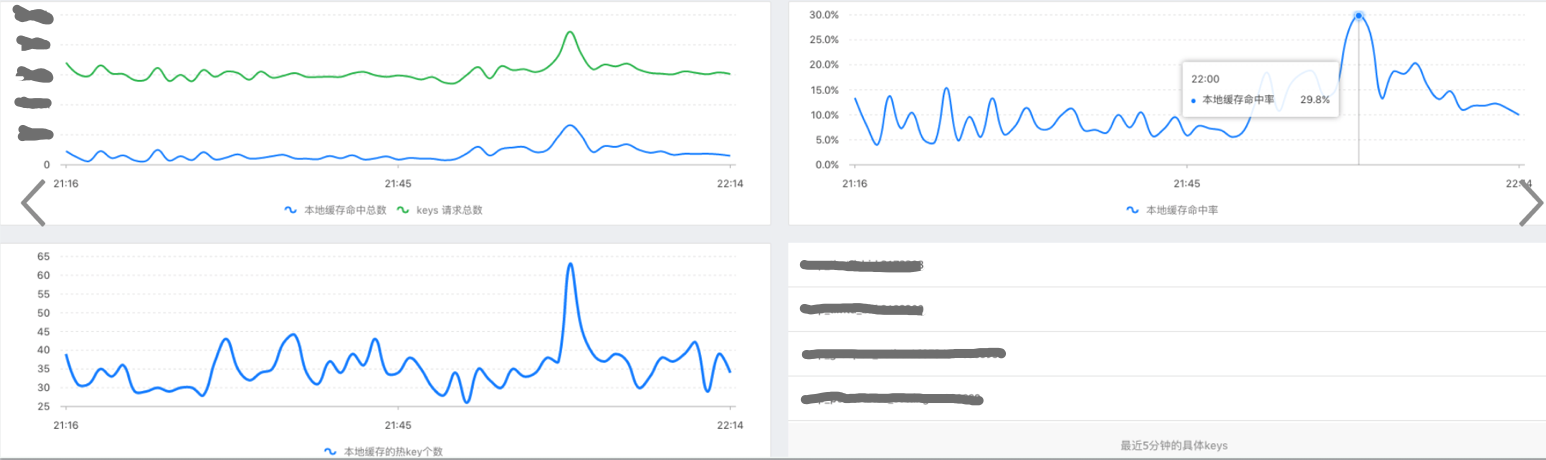Toggle the 本地缓存命中率 series label
This screenshot has width=1546, height=460.
[1181, 210]
